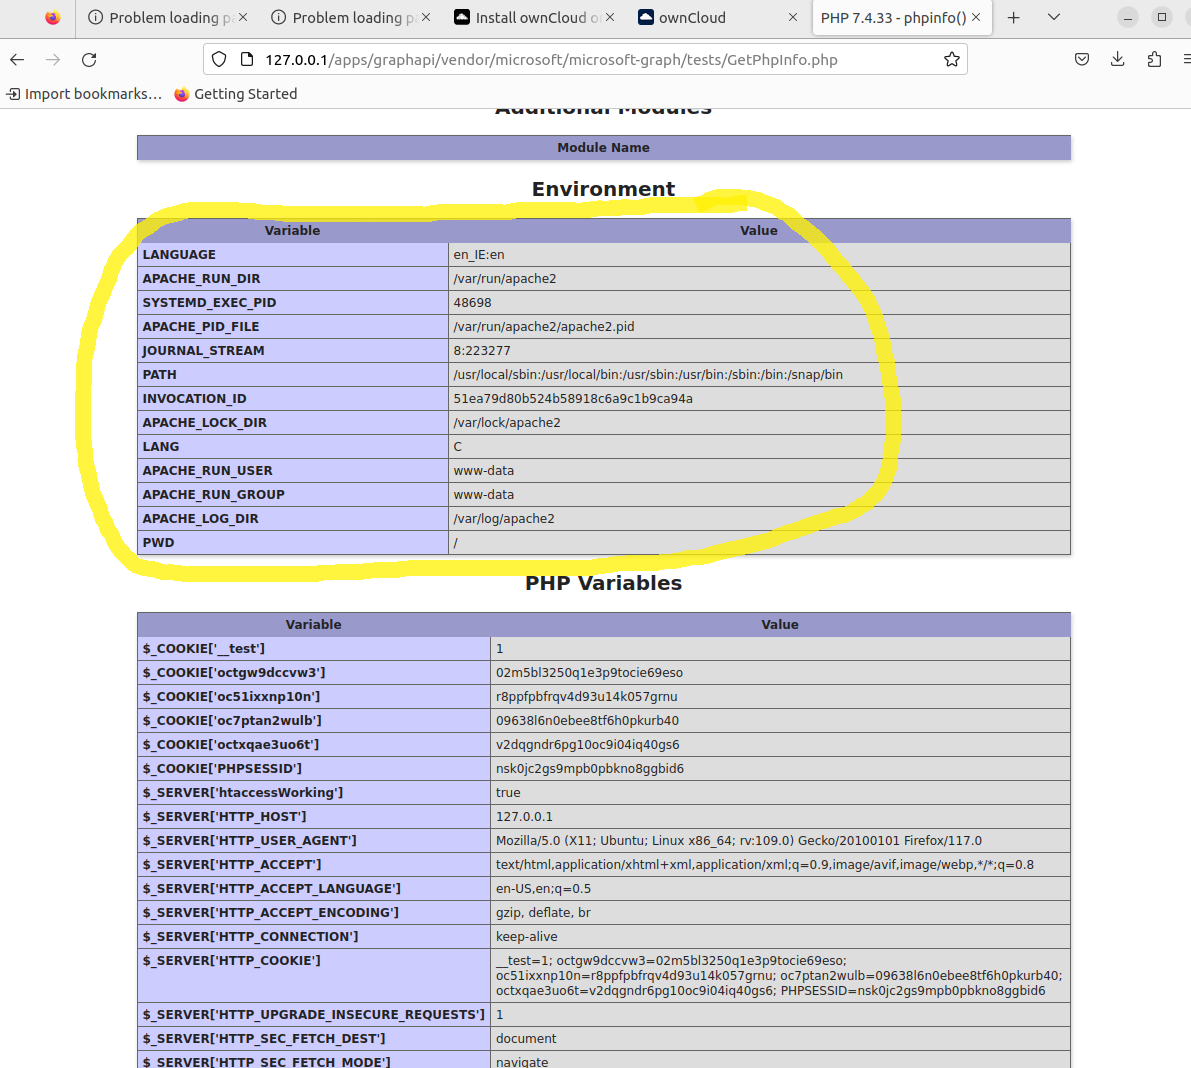Click the $_SERVER['HTTP_ACCEPT_LANGUAGE'] cell
This screenshot has width=1191, height=1068.
tap(314, 889)
